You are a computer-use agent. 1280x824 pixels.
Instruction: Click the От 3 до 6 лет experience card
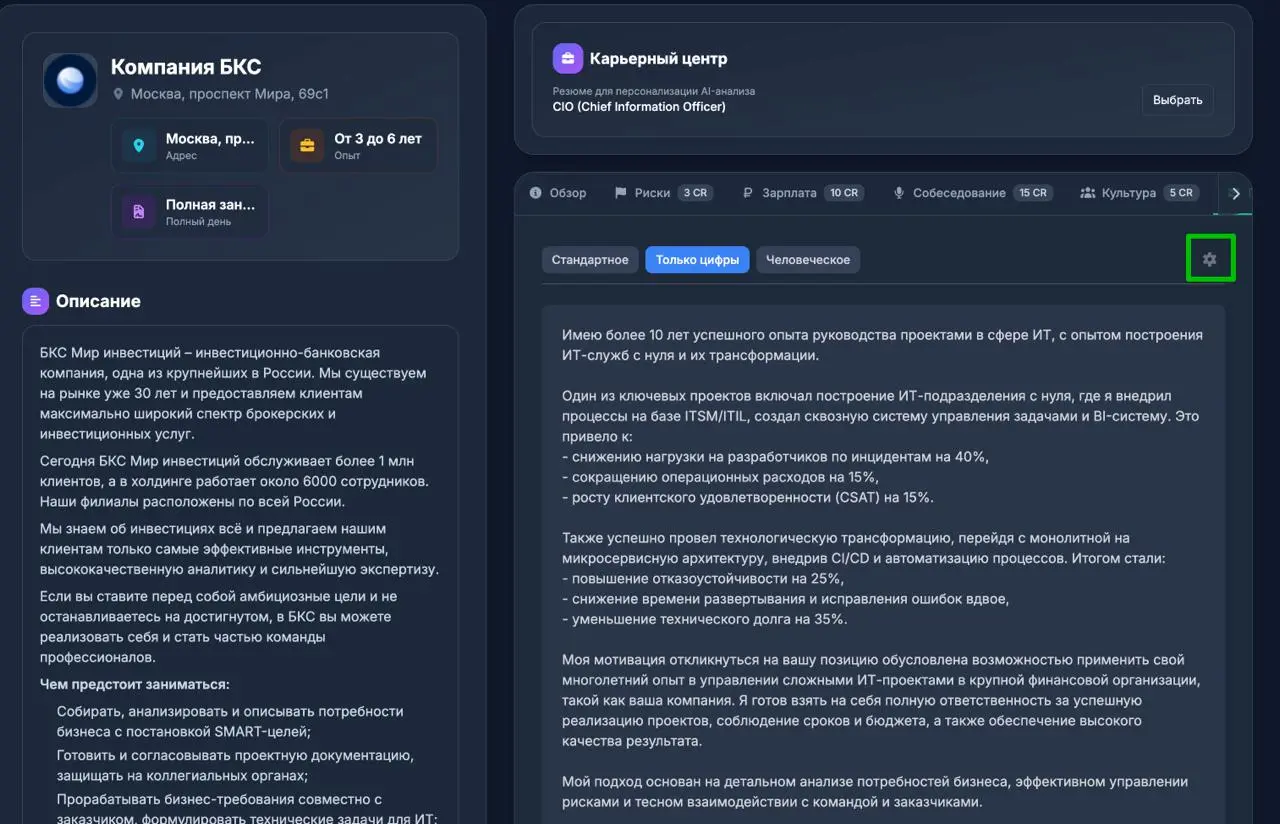click(x=358, y=146)
